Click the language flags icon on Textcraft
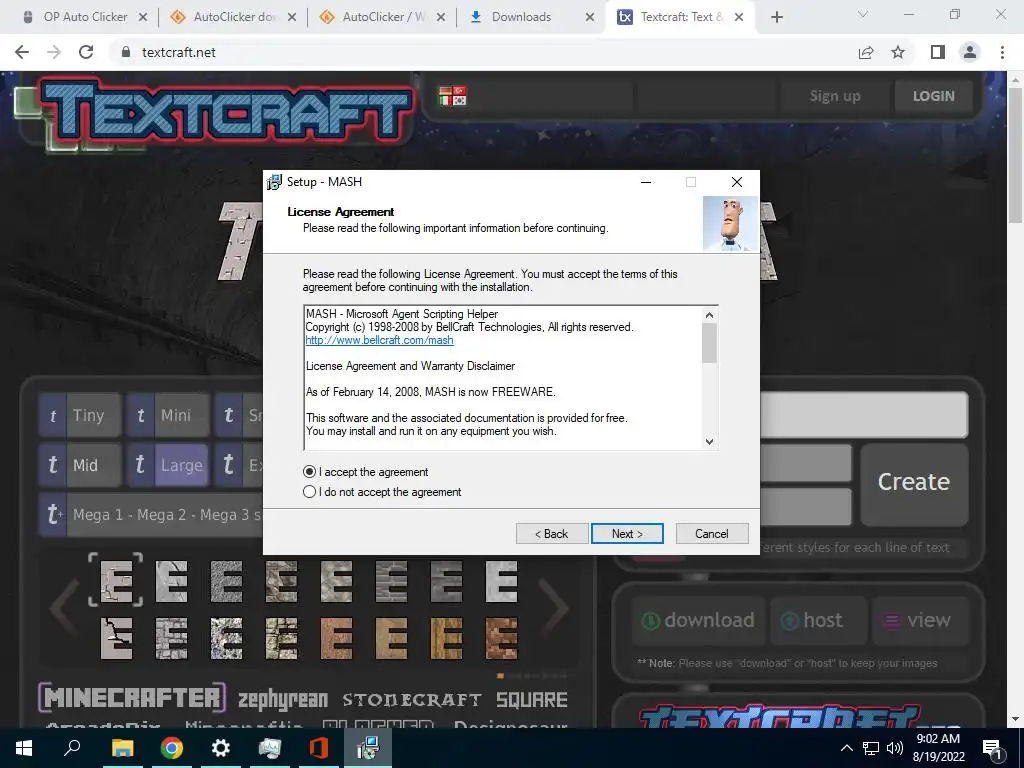The image size is (1024, 768). click(453, 95)
